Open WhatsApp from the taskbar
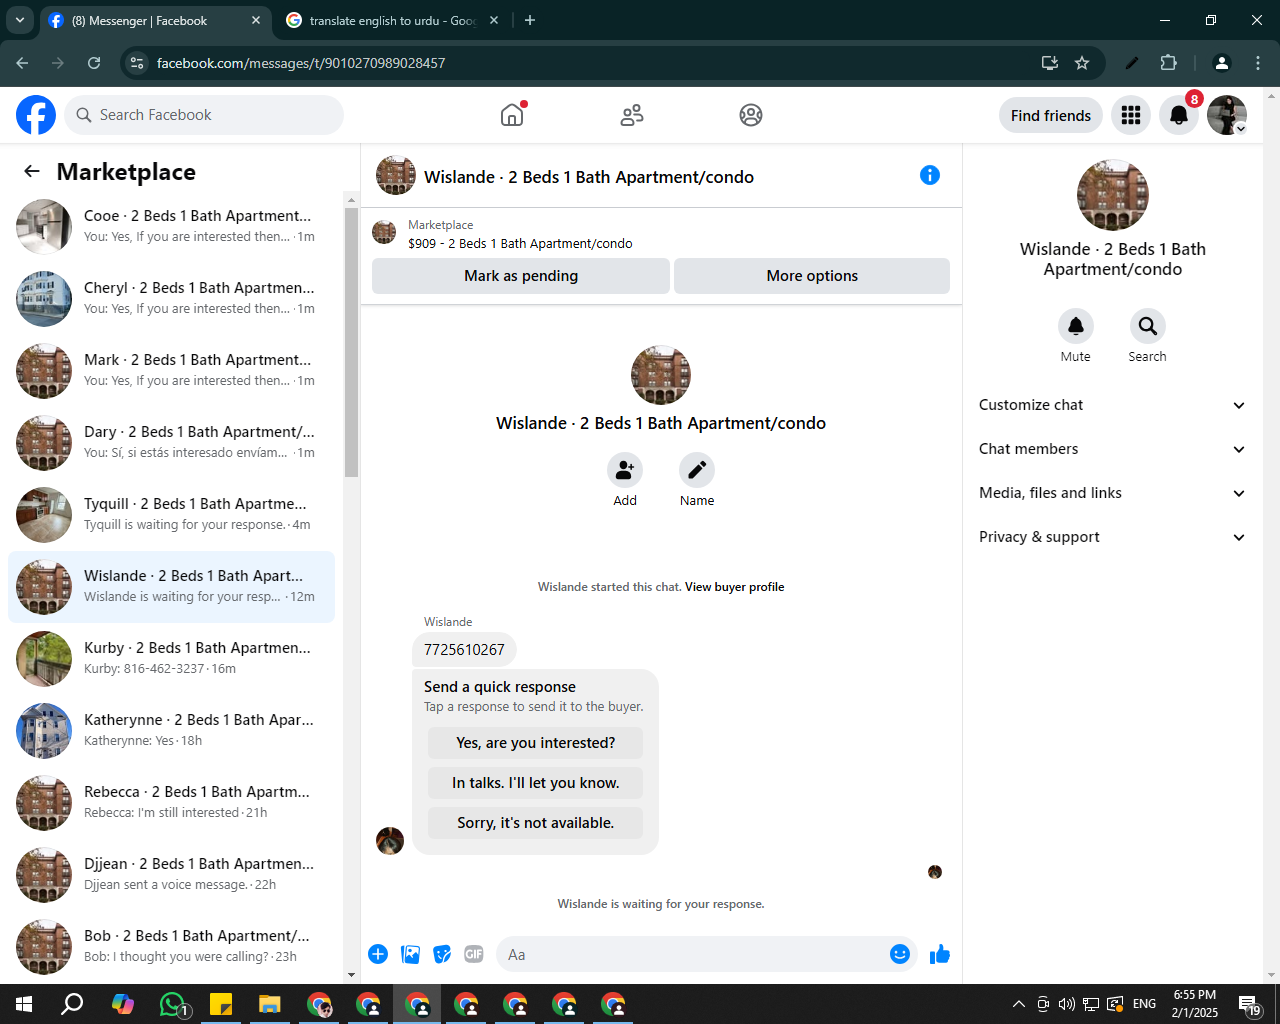The height and width of the screenshot is (1024, 1280). click(172, 1004)
